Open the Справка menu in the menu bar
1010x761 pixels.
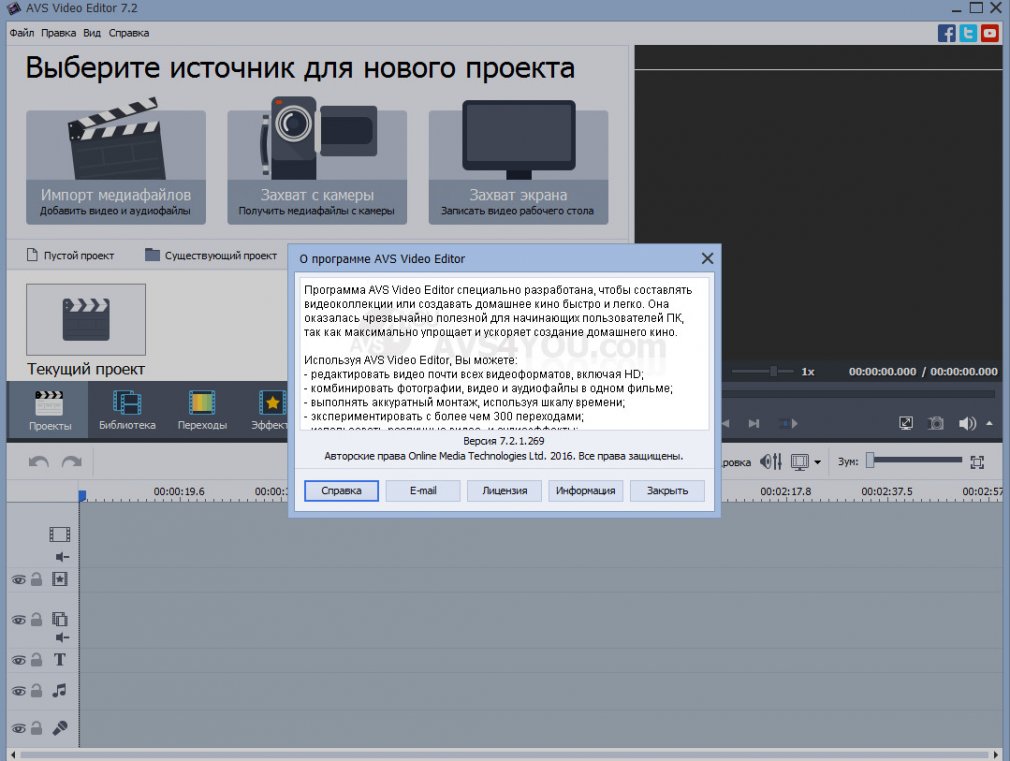coord(129,33)
